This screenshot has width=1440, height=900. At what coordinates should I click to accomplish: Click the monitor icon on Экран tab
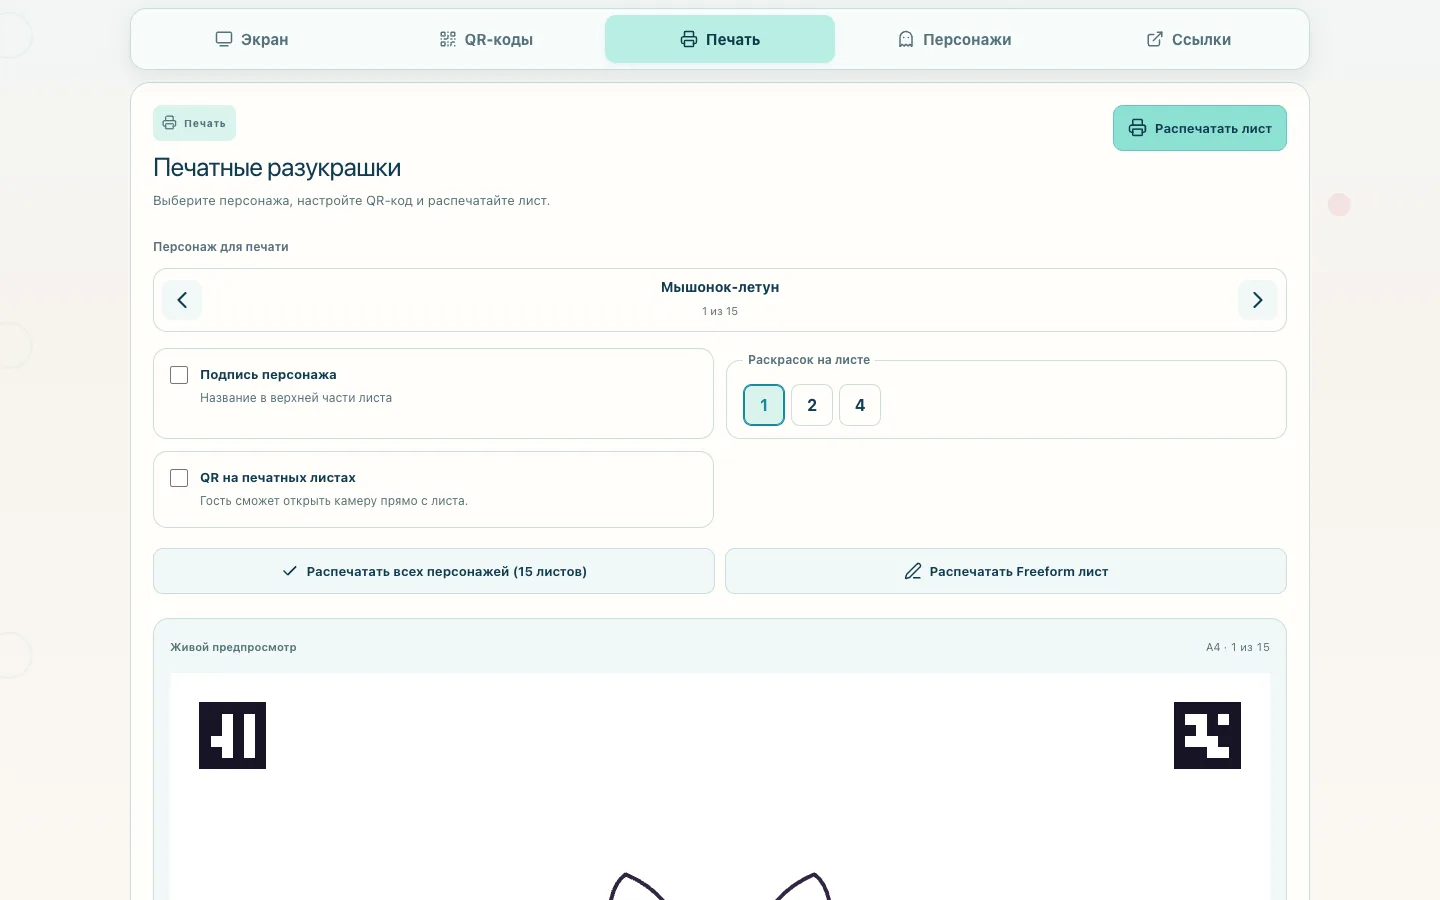point(224,39)
